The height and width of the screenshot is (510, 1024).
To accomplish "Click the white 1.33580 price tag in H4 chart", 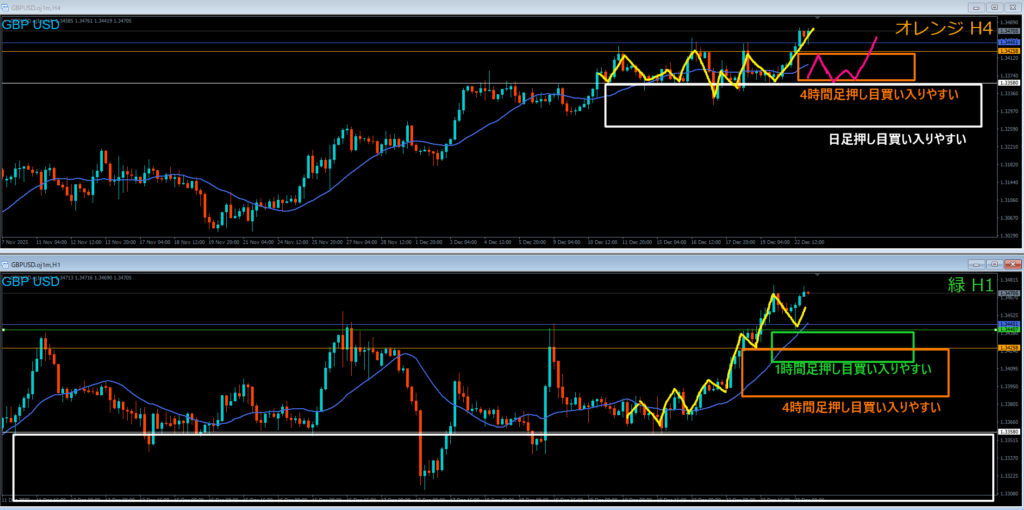I will point(1008,83).
